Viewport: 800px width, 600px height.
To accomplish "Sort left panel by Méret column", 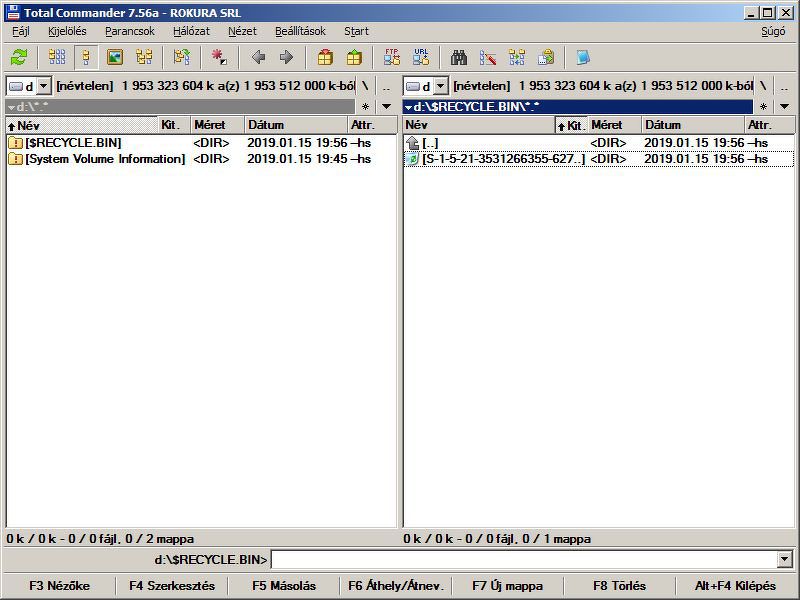I will (217, 125).
